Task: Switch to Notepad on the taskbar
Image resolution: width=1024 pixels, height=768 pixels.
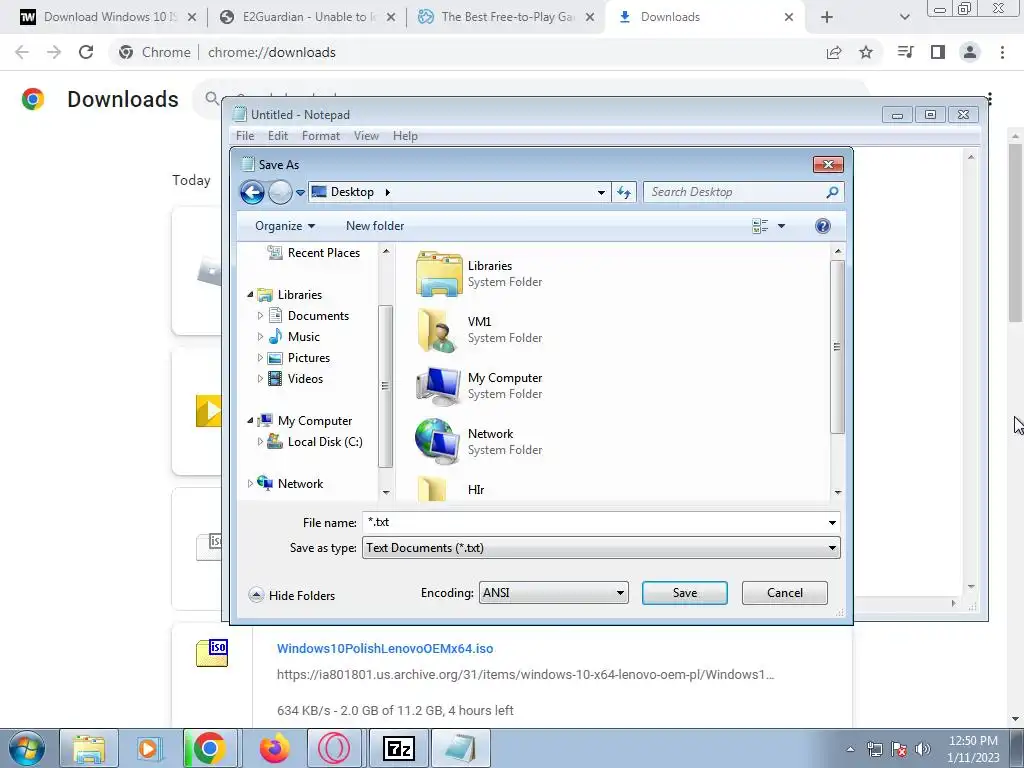Action: point(460,748)
